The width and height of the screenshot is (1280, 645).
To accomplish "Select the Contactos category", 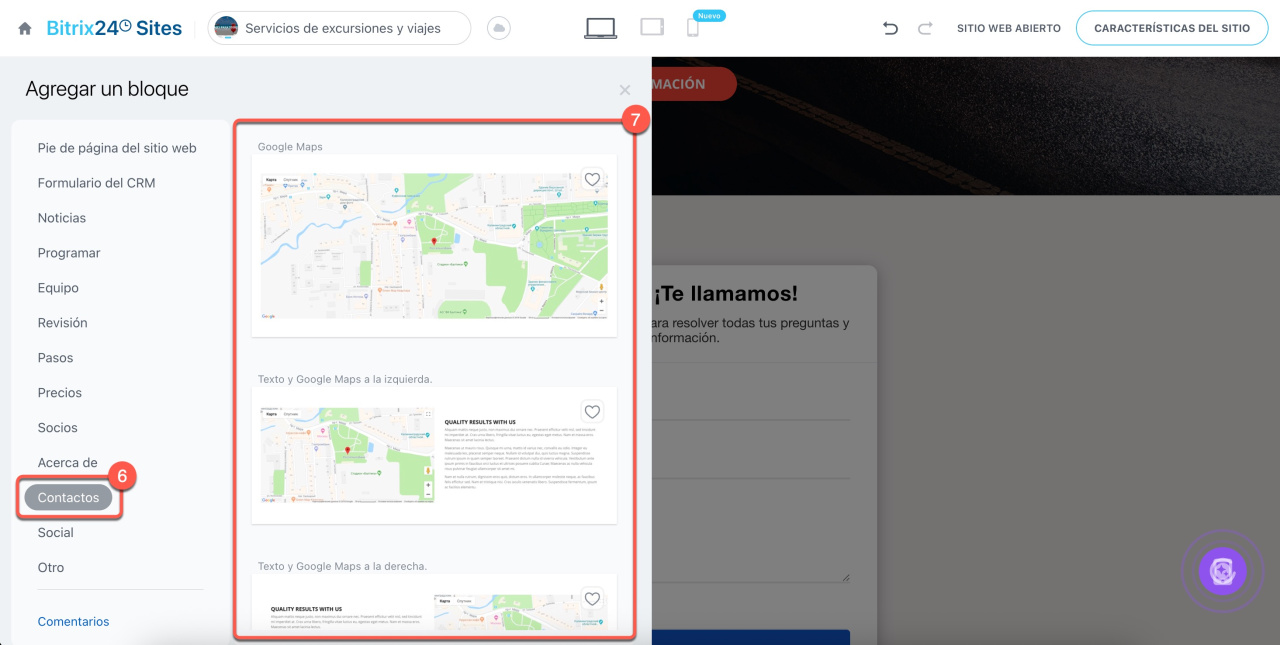I will click(x=68, y=497).
